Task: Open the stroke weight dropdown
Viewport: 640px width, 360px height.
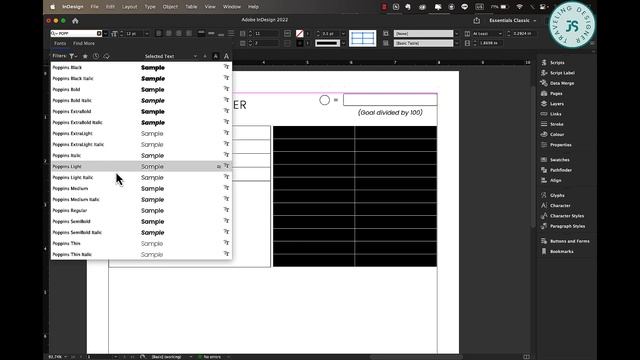Action: click(343, 33)
